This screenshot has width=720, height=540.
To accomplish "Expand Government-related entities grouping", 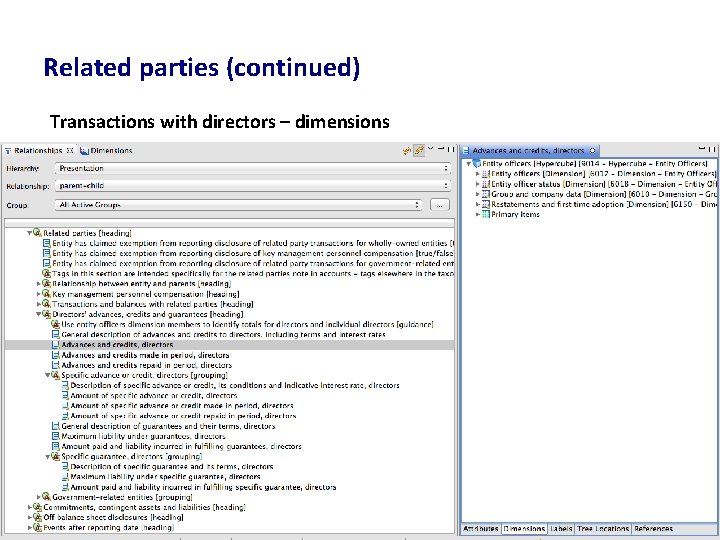I will [39, 497].
